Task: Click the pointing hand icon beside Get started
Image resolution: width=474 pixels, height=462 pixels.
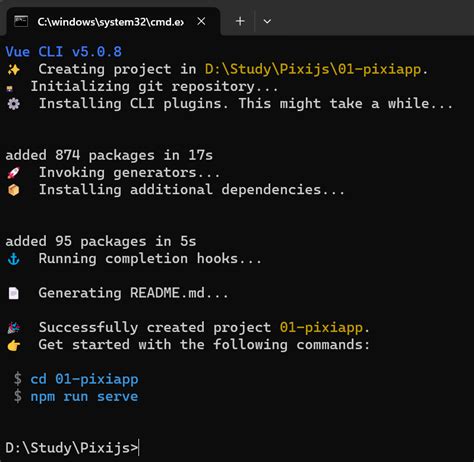Action: 14,345
